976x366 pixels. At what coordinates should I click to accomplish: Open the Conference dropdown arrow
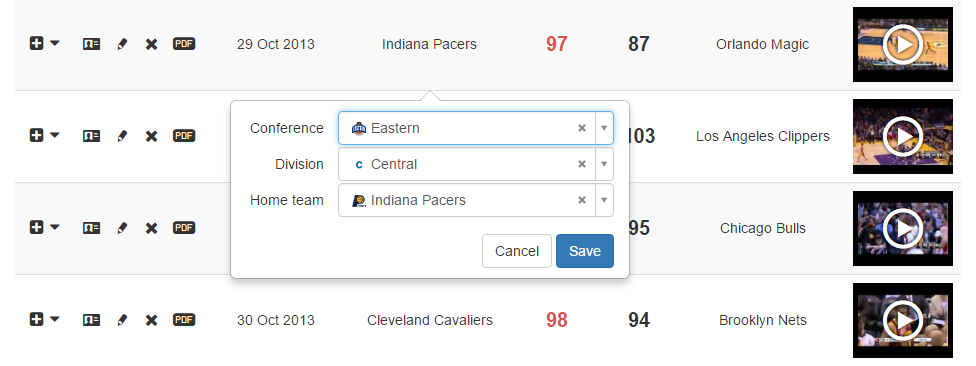point(604,128)
